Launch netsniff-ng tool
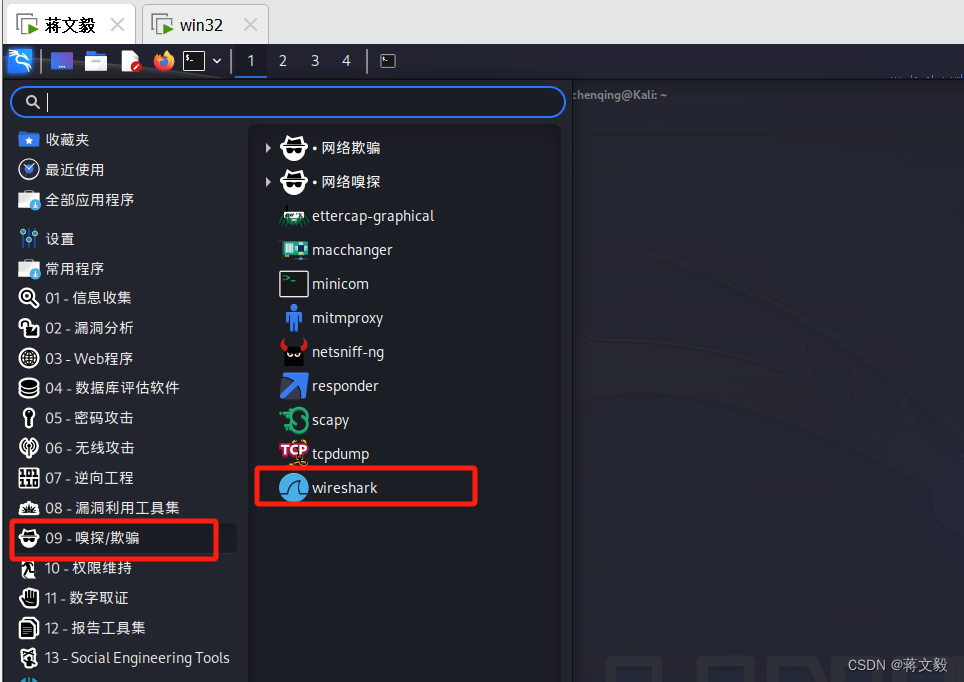This screenshot has width=964, height=682. (x=332, y=352)
